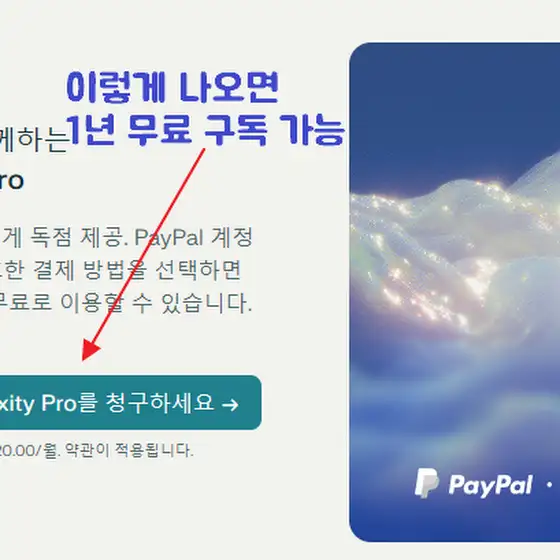Click the blue gradient bottom of card

point(455,521)
